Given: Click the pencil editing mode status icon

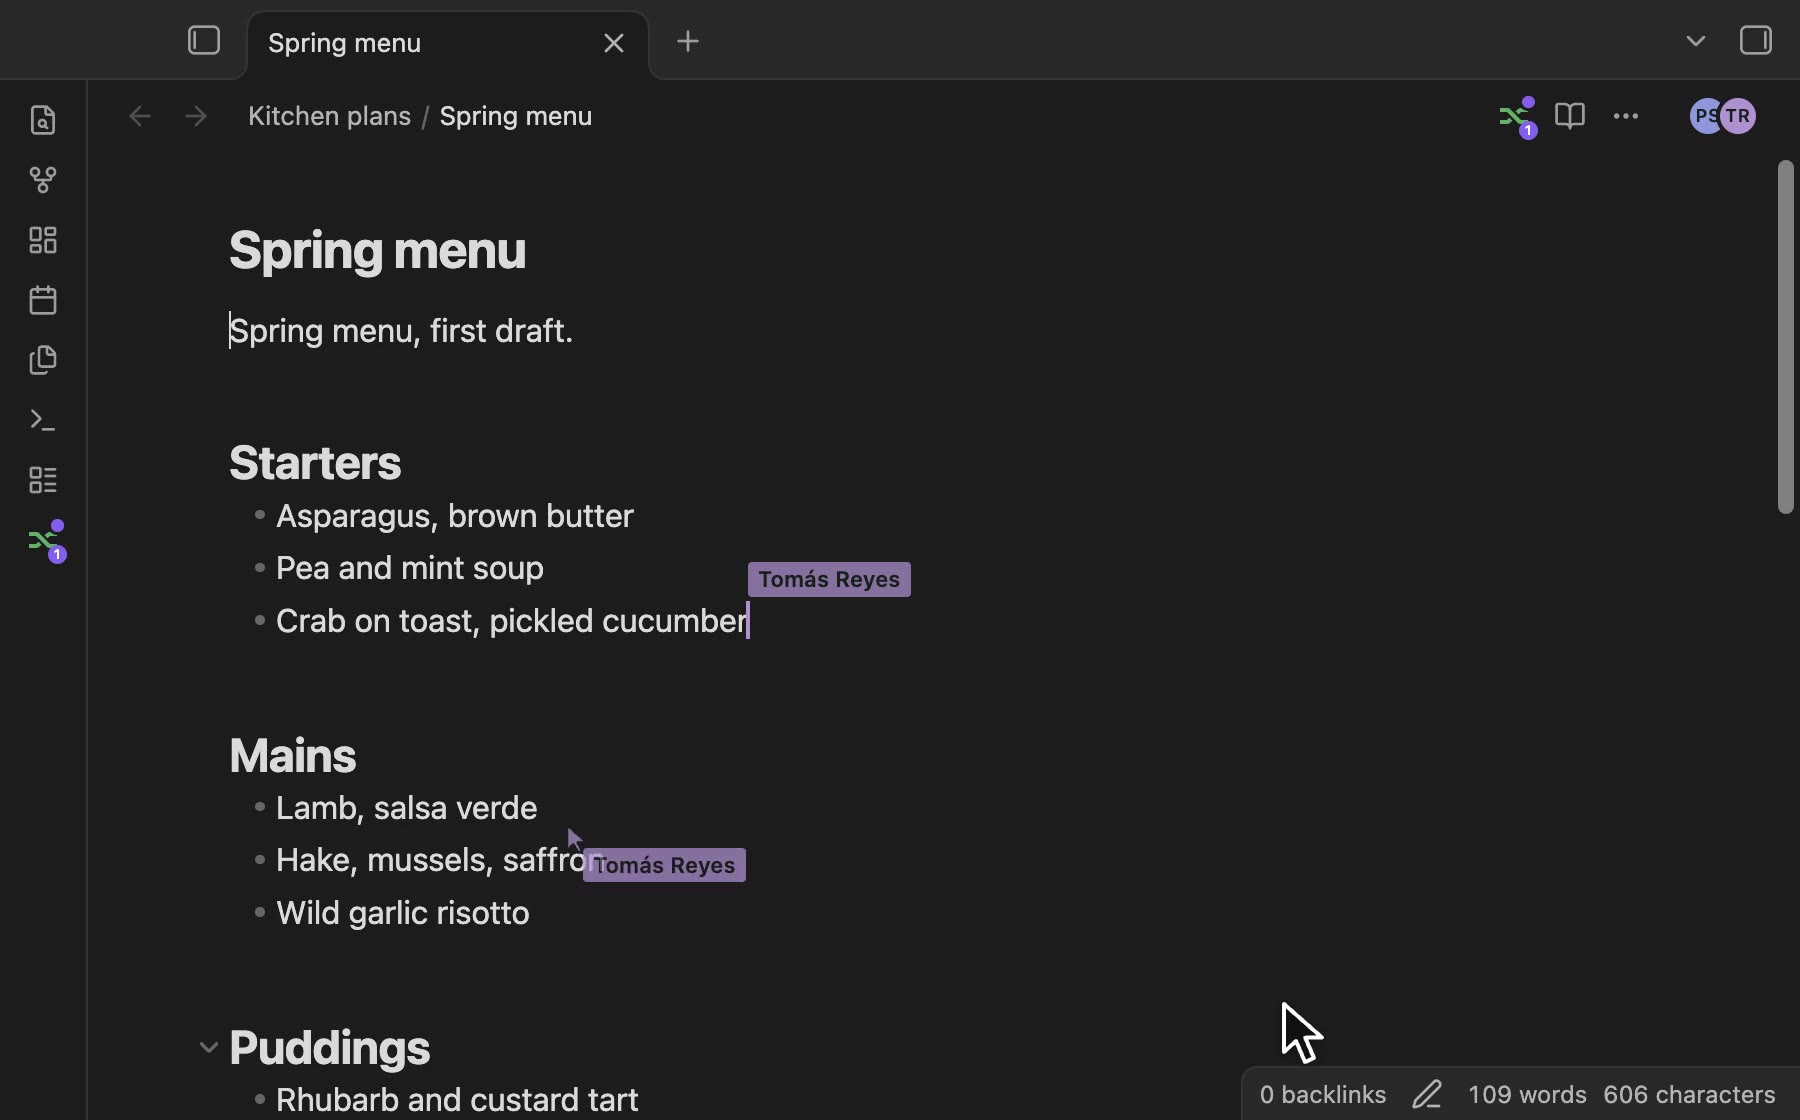Looking at the screenshot, I should [1427, 1095].
